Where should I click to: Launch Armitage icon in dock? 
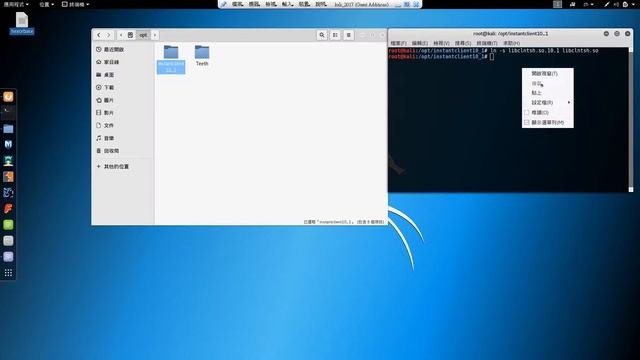coord(8,161)
